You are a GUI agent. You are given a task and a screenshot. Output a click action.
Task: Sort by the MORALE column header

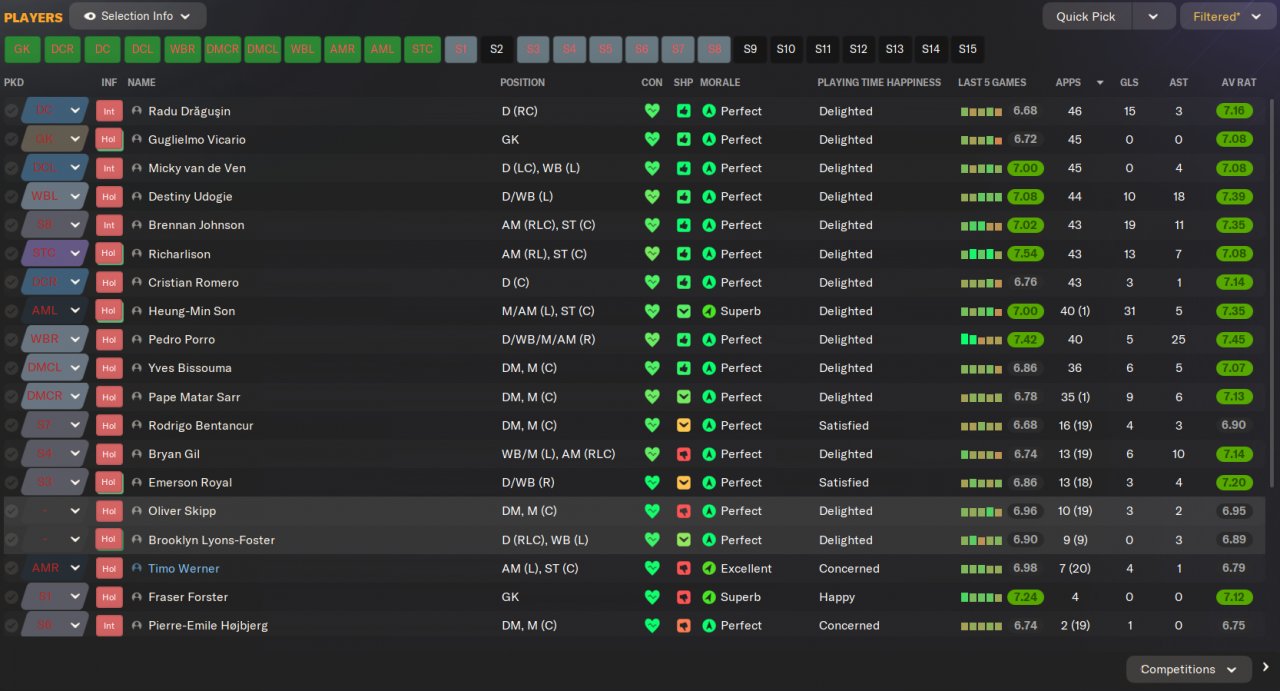click(720, 82)
